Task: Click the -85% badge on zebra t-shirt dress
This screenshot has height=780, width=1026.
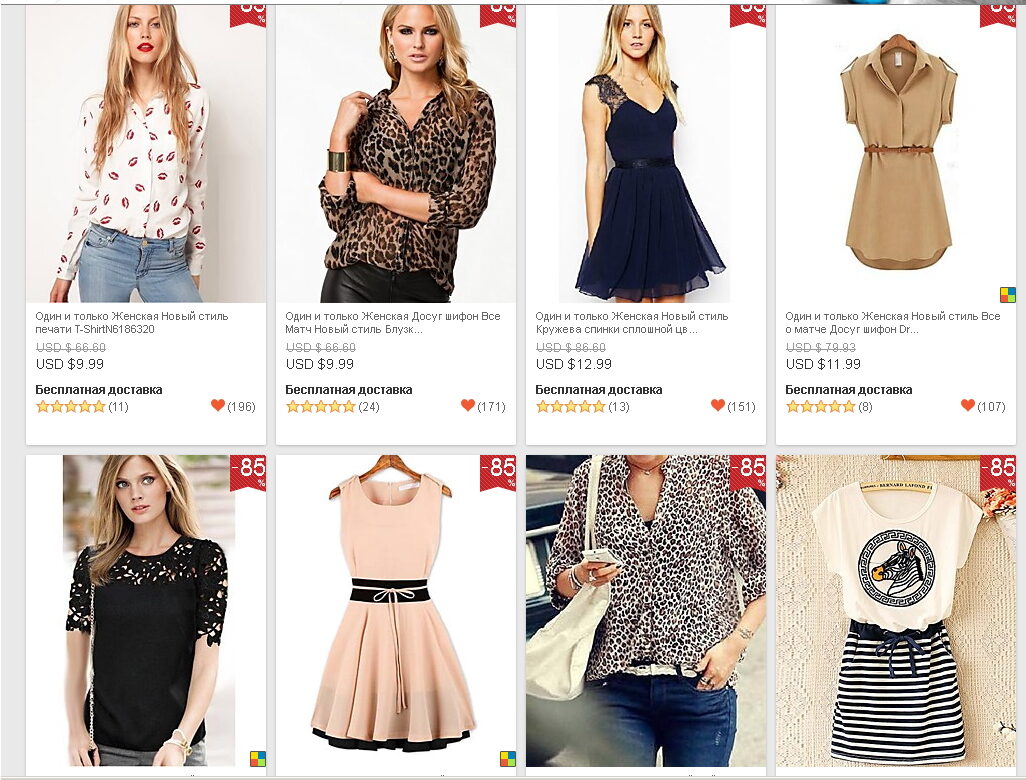Action: (x=998, y=471)
